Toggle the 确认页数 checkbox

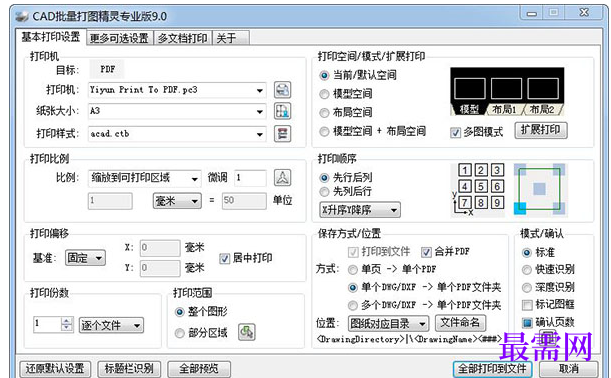(527, 323)
